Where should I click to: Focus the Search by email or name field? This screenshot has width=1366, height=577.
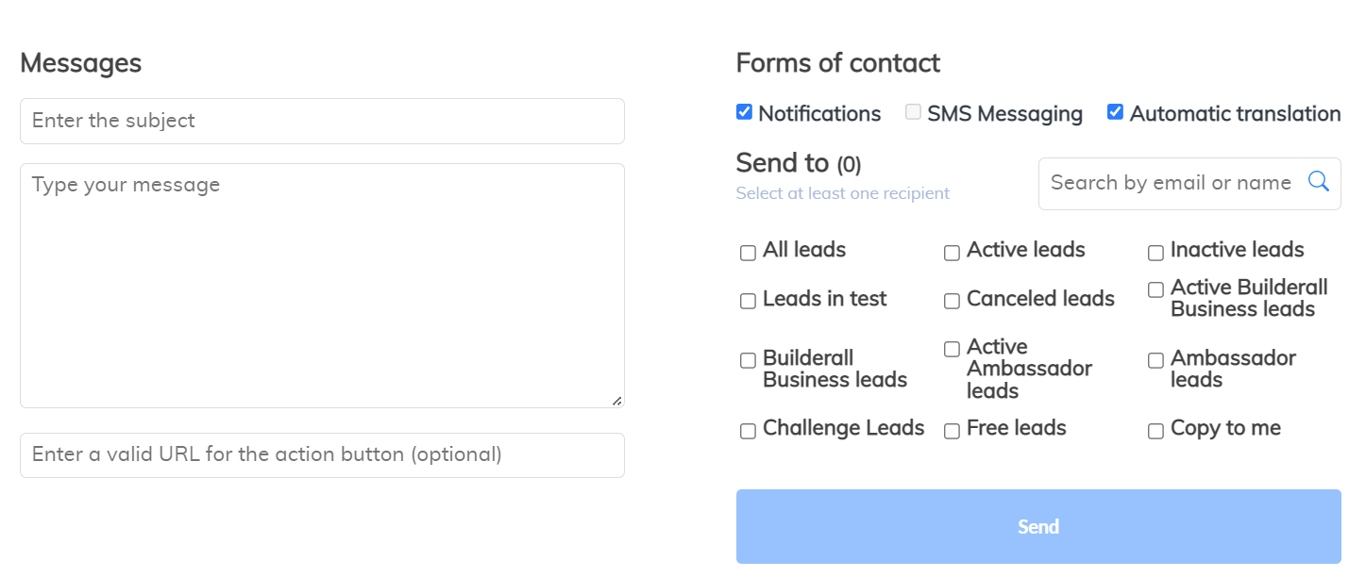click(x=1170, y=183)
